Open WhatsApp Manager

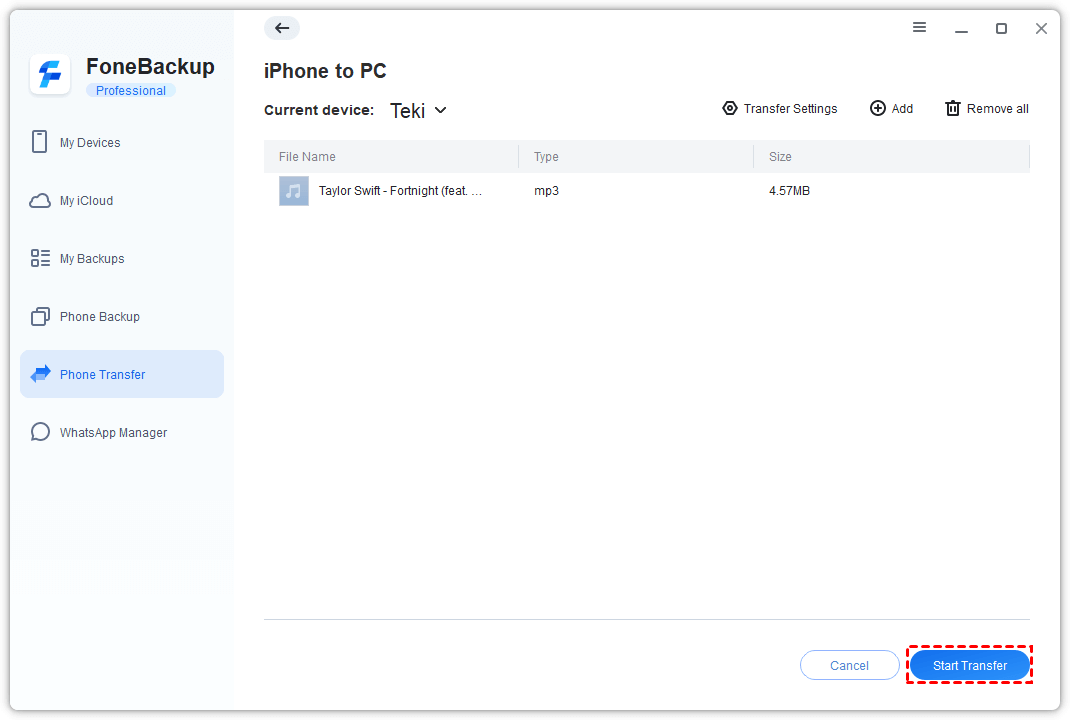(x=113, y=433)
